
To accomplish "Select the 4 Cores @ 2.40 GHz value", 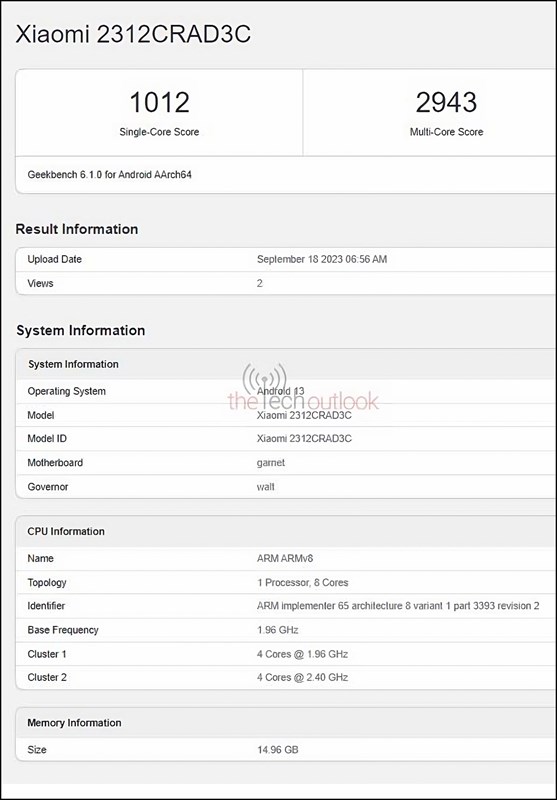I will [302, 678].
